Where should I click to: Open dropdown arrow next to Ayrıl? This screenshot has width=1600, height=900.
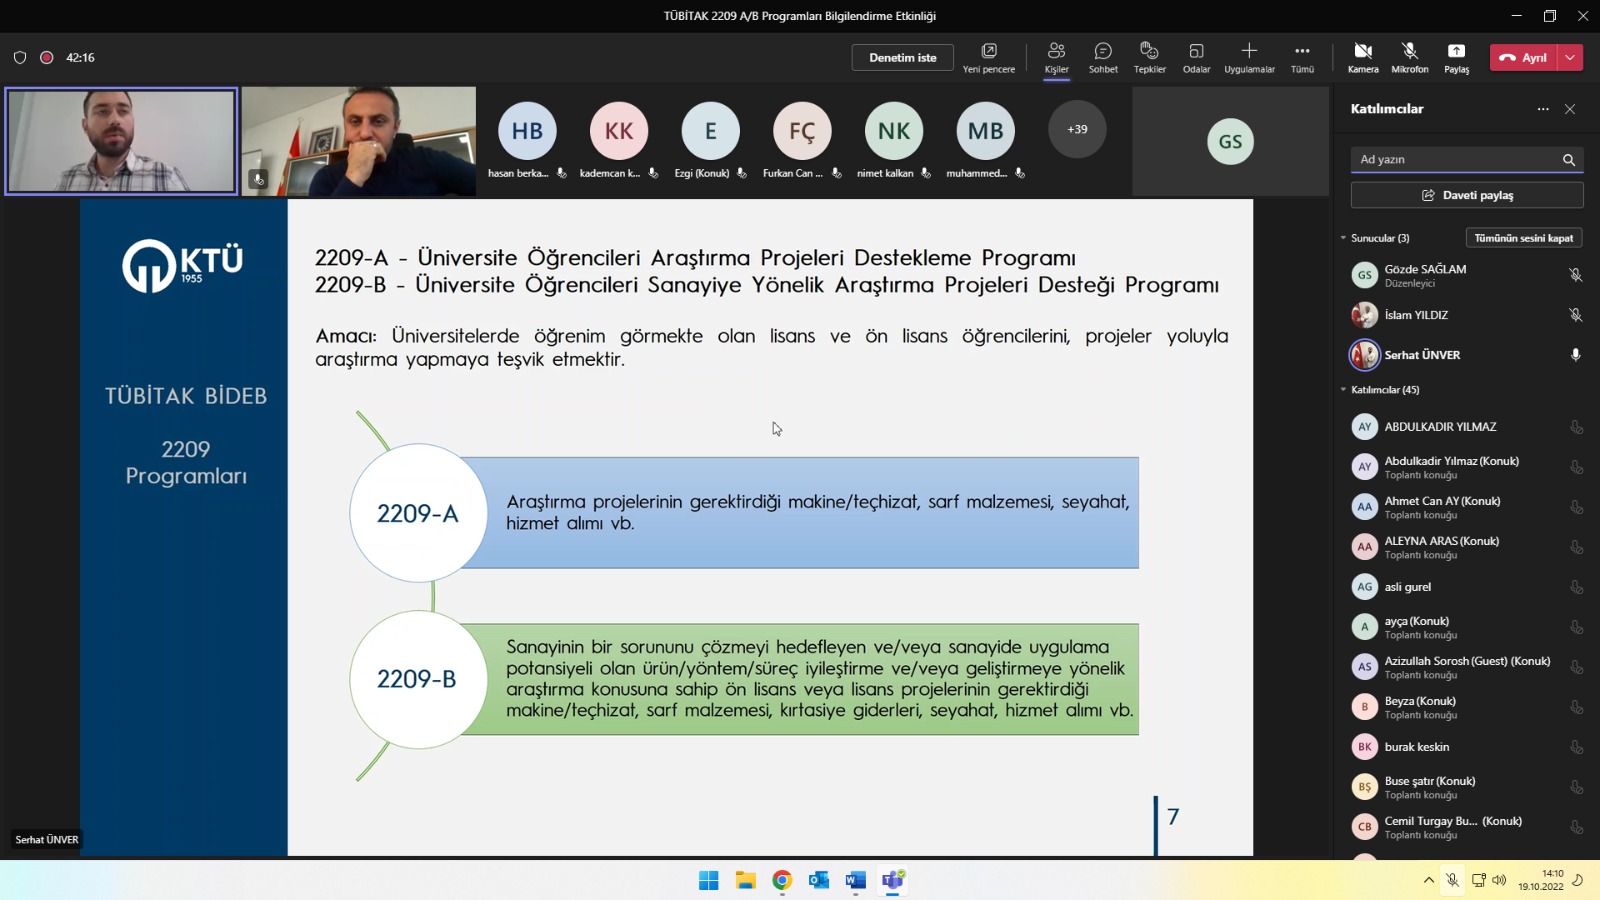pyautogui.click(x=1571, y=58)
